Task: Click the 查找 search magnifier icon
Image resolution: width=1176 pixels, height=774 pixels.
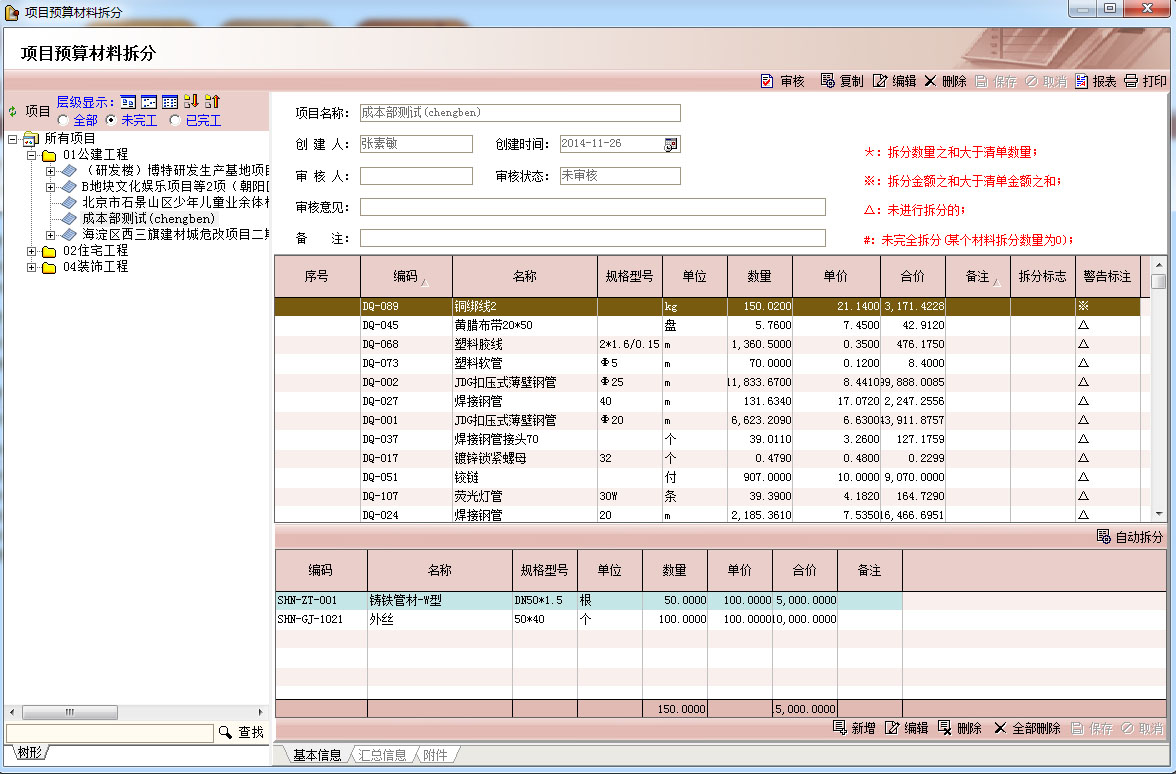Action: click(x=226, y=733)
